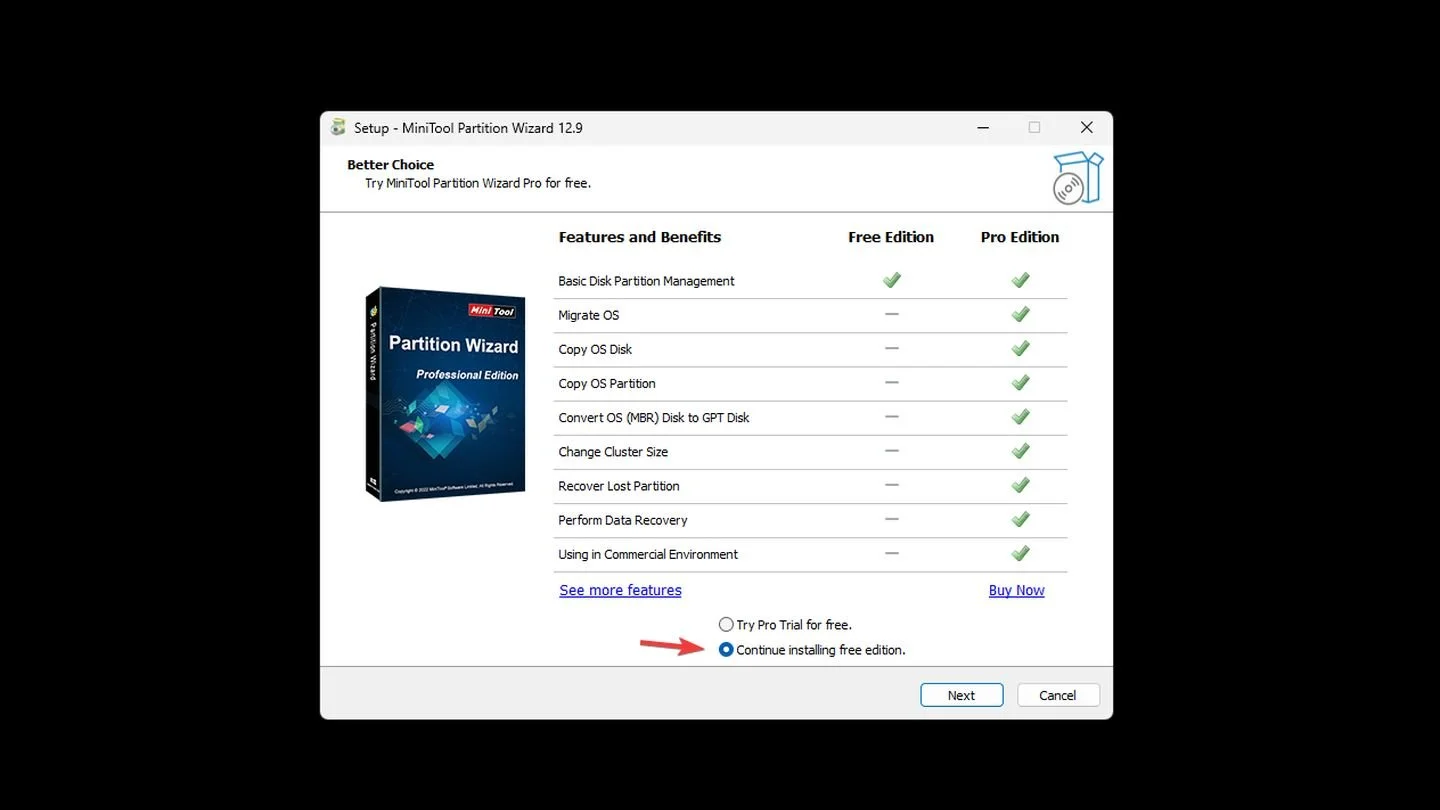Click Pro Edition checkmark for Migrate OS
The width and height of the screenshot is (1440, 810).
click(x=1020, y=314)
